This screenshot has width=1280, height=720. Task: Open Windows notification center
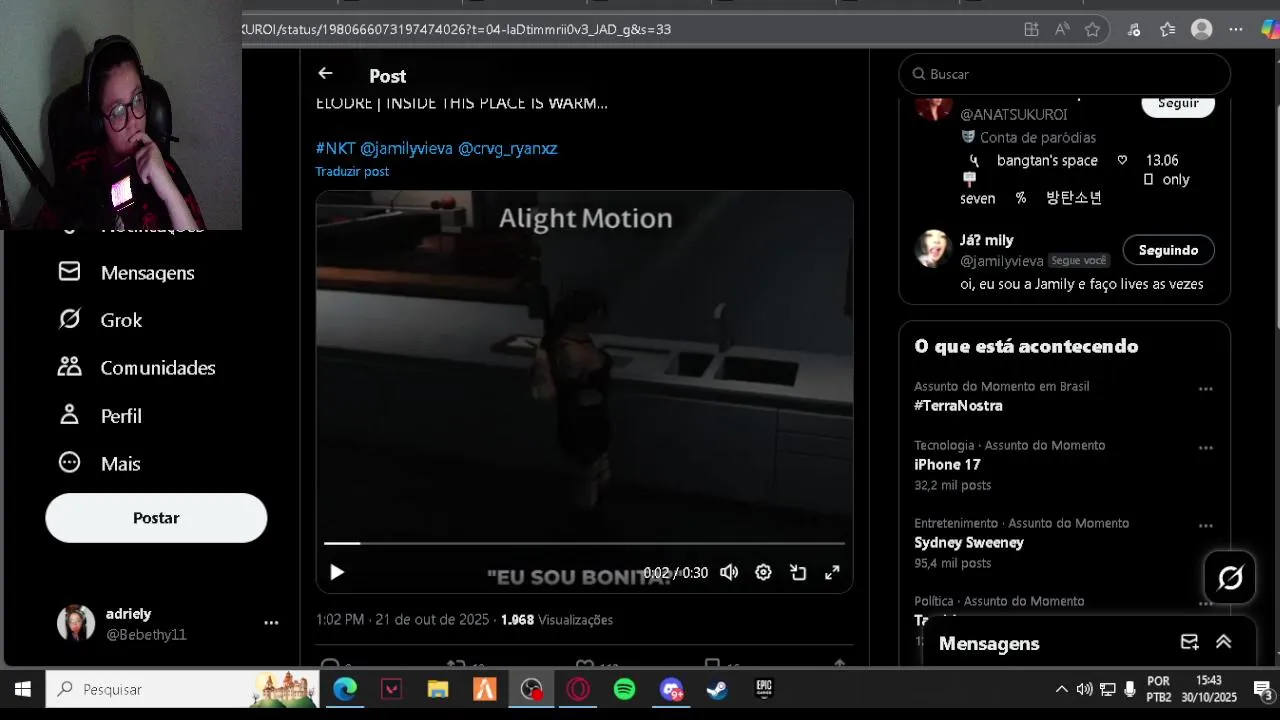coord(1262,689)
